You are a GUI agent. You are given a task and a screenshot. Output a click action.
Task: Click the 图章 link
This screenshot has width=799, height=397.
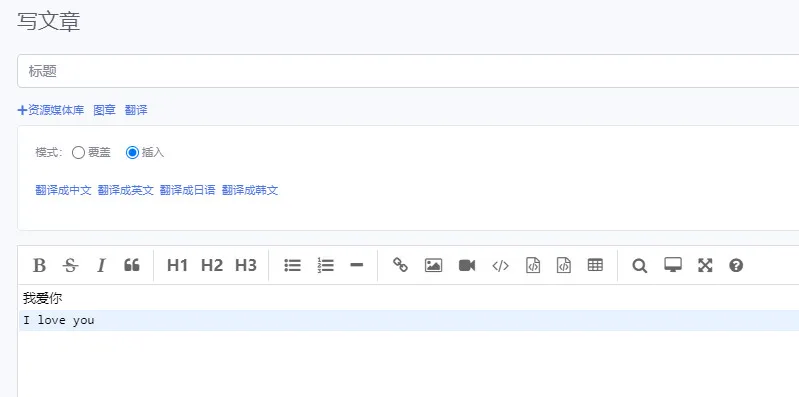(x=104, y=110)
